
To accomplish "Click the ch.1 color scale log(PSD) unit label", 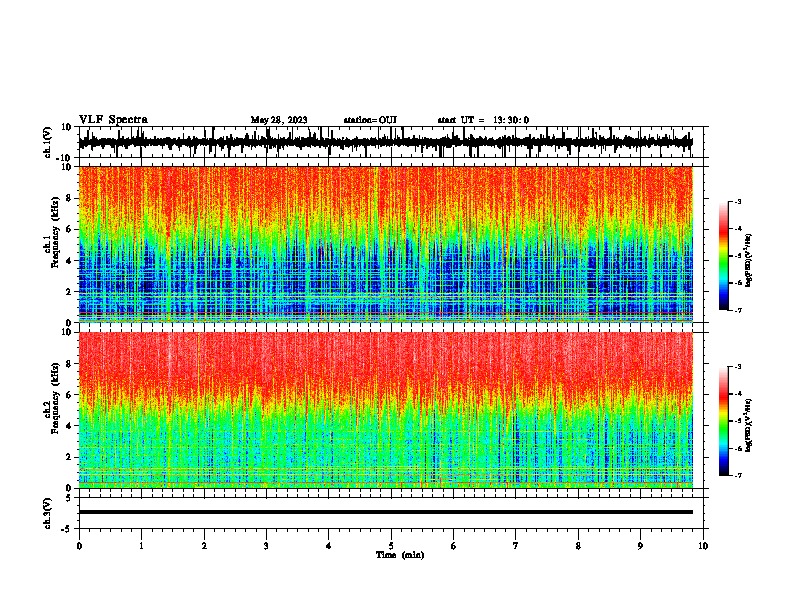I will coord(749,260).
